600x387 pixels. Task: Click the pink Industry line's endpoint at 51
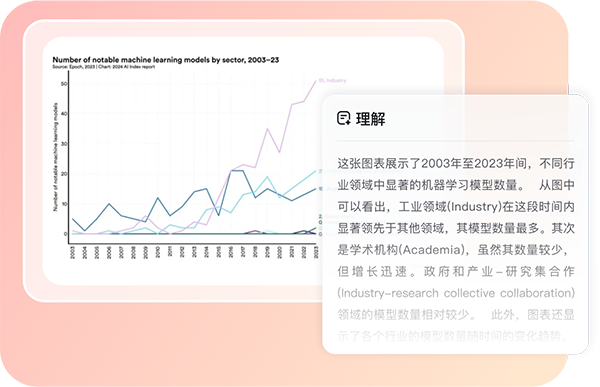[316, 81]
